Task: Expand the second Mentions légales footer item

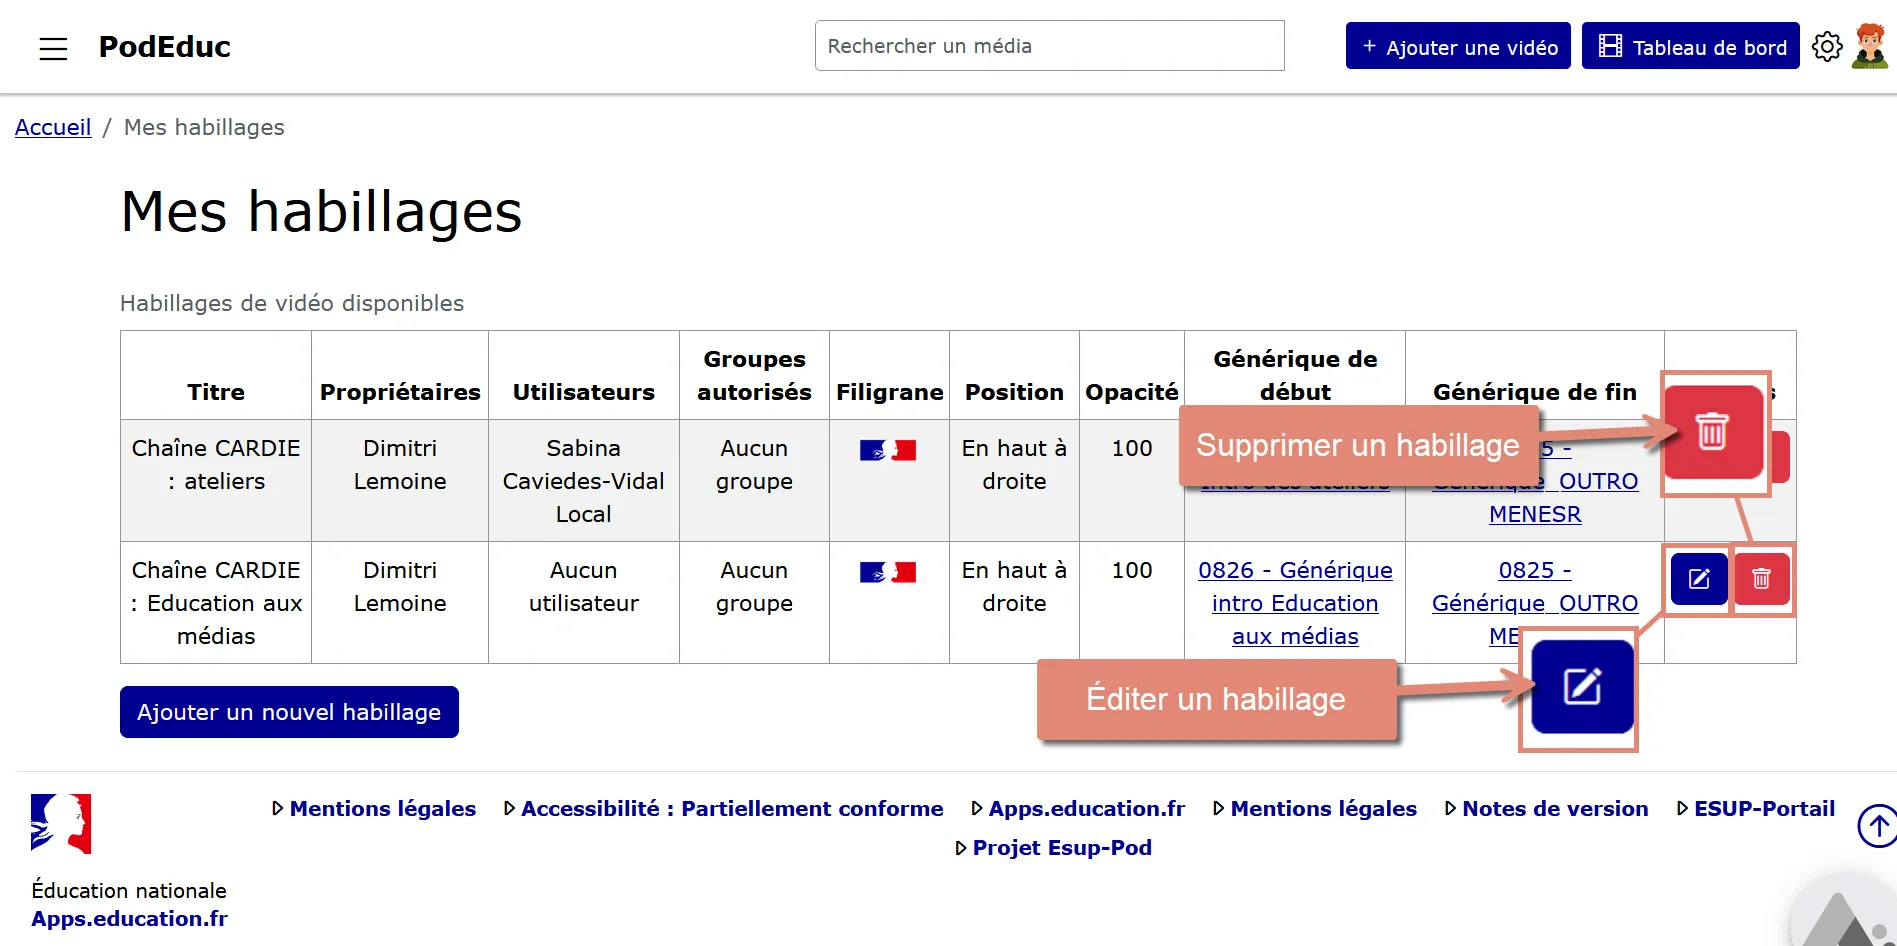Action: point(1315,808)
